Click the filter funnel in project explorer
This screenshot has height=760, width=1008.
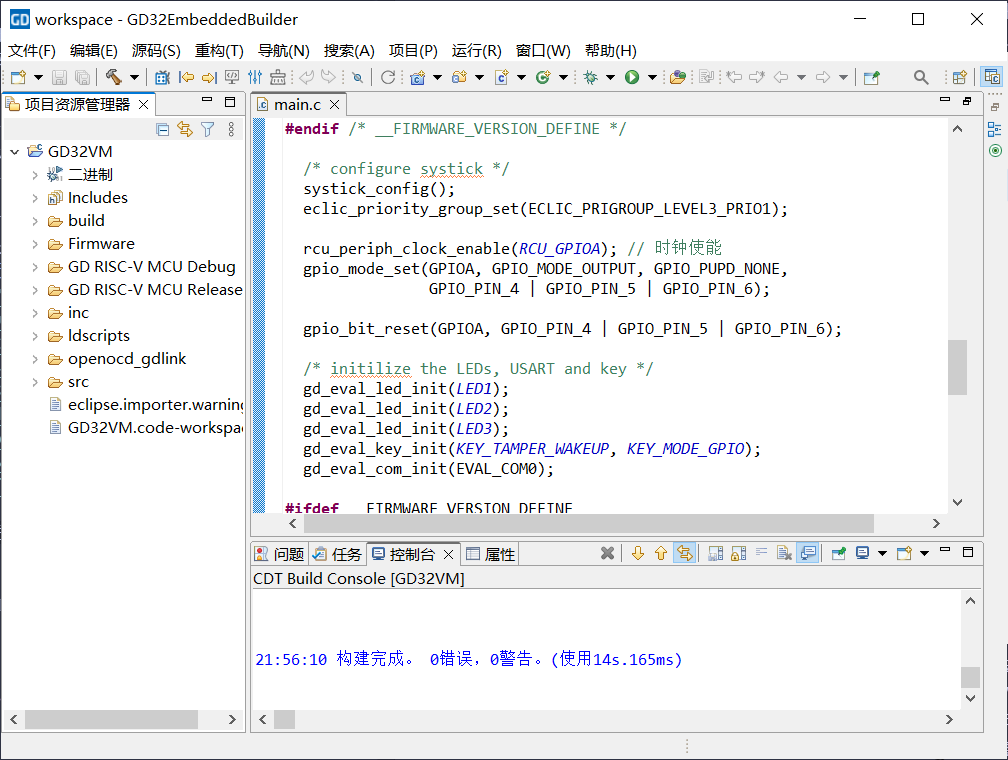pyautogui.click(x=207, y=129)
